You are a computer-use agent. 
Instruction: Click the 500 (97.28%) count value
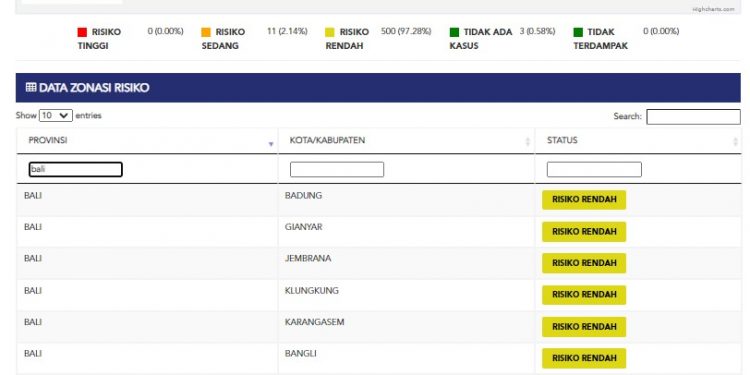point(406,32)
